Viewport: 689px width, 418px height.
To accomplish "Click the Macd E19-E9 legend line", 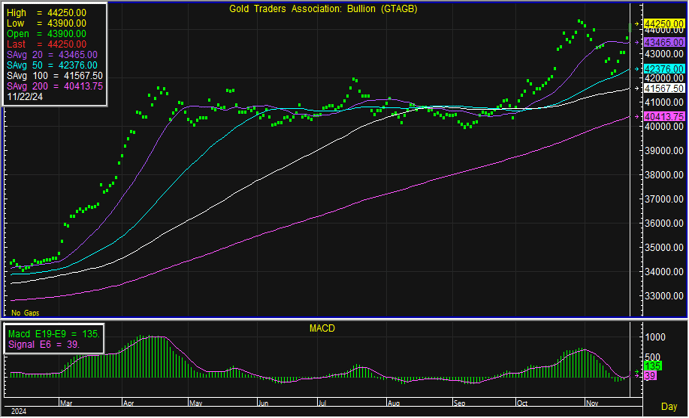I will [x=53, y=333].
